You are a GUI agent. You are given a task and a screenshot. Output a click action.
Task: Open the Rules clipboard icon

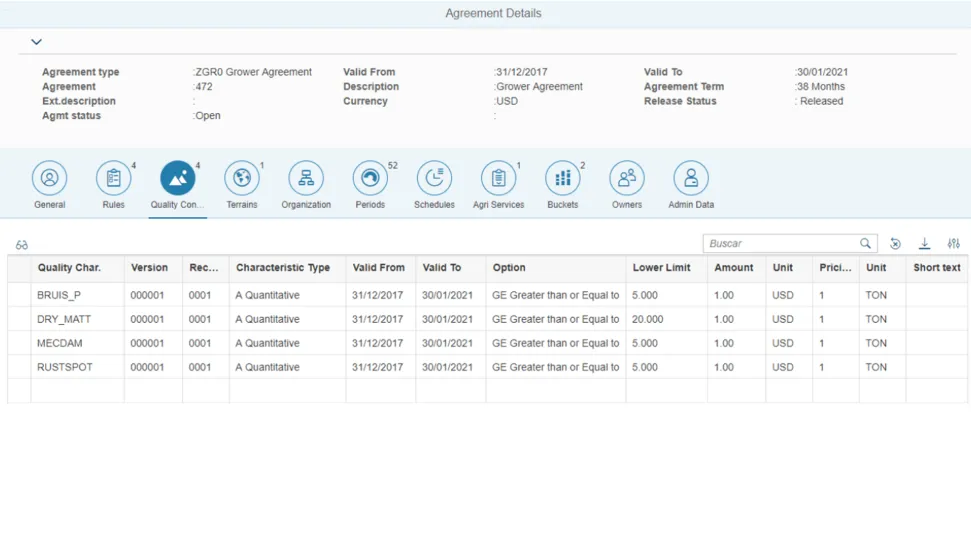coord(113,179)
